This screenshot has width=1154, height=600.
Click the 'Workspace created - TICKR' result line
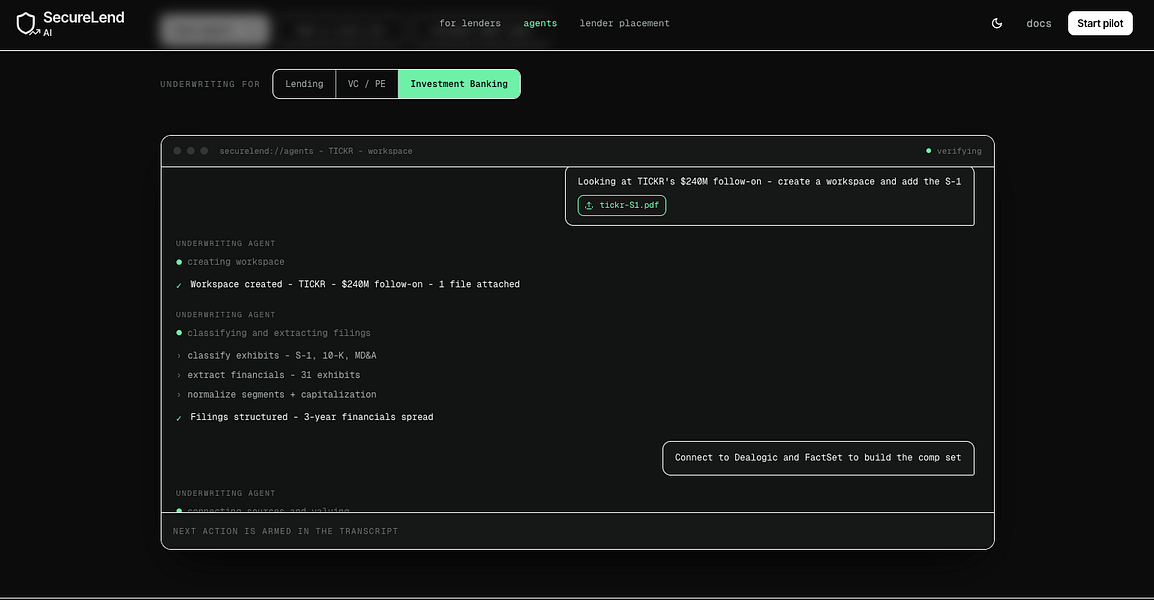[x=355, y=284]
